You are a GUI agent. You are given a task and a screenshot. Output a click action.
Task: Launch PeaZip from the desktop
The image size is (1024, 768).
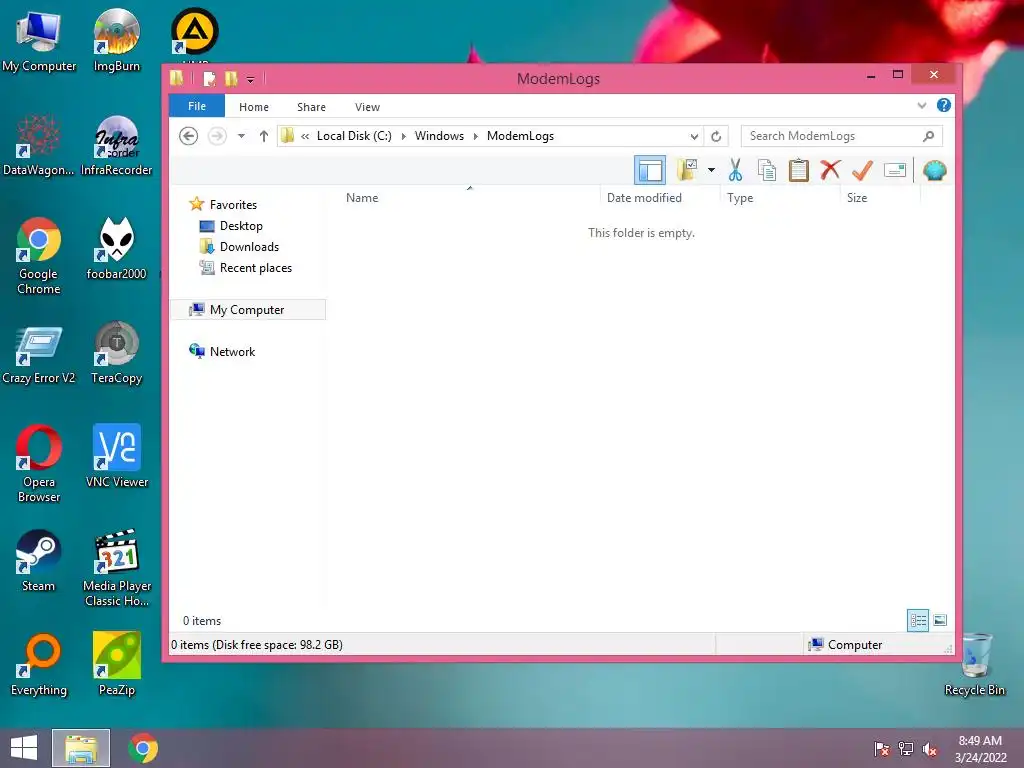pyautogui.click(x=116, y=664)
